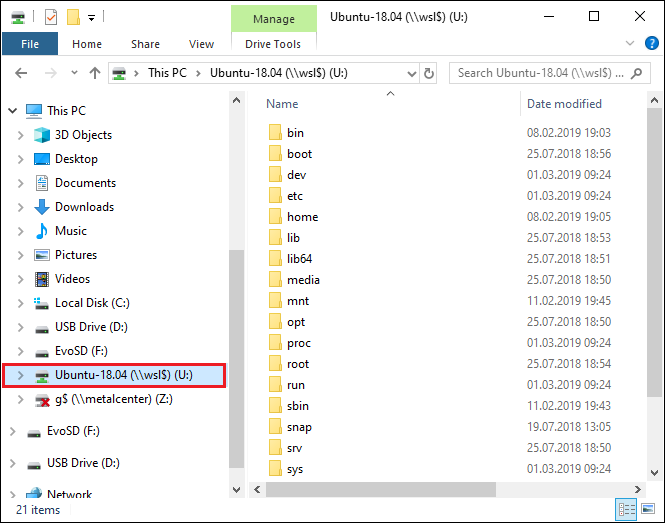Select the media folder icon

click(275, 280)
